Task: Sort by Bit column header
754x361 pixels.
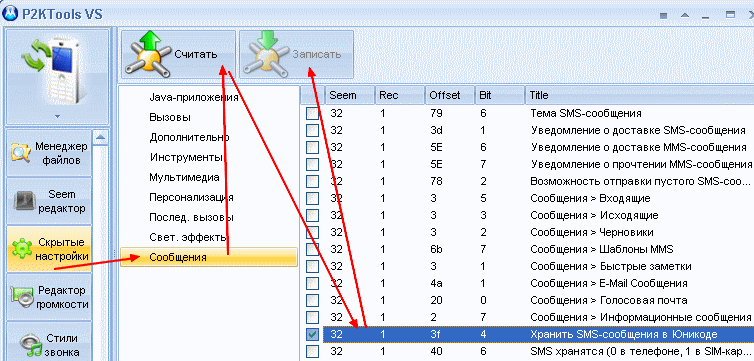Action: [x=500, y=96]
